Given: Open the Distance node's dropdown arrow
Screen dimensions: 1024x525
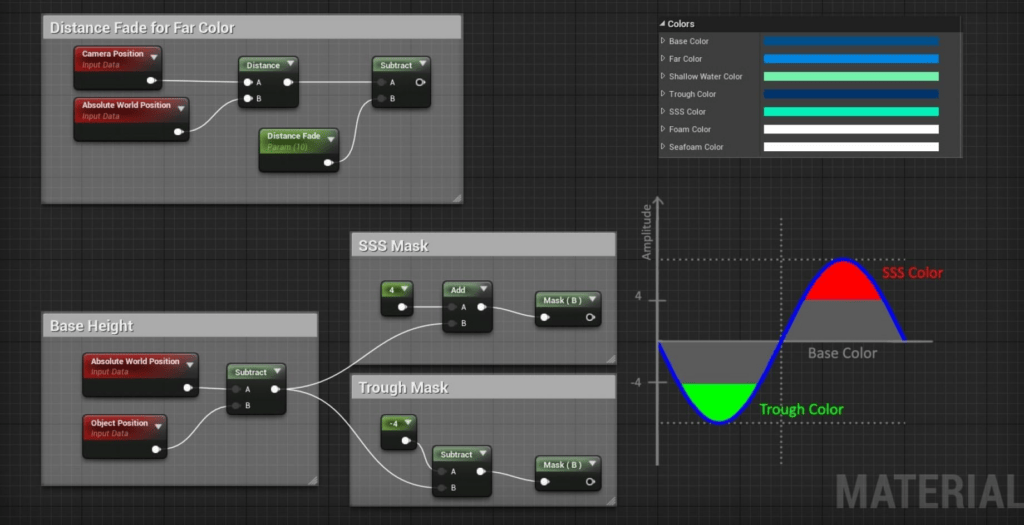Looking at the screenshot, I should click(x=291, y=63).
